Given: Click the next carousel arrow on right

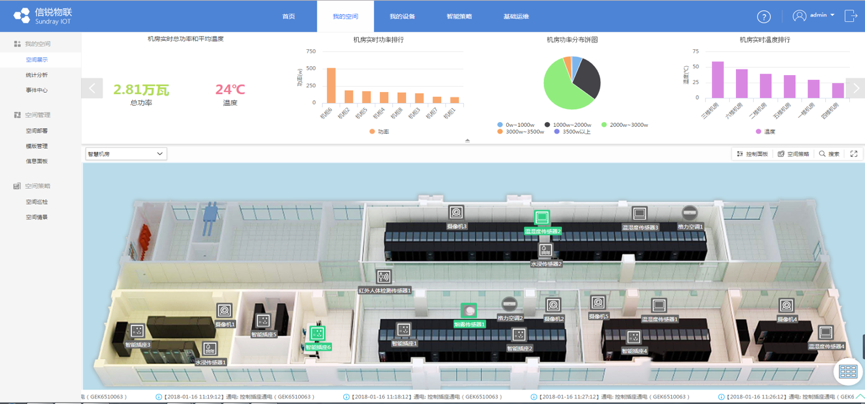Looking at the screenshot, I should coord(854,89).
